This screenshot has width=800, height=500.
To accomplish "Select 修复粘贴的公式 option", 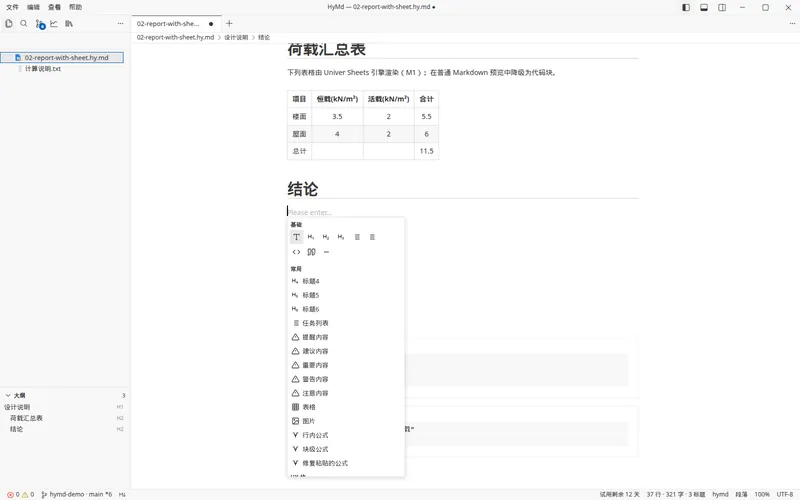I will click(346, 463).
